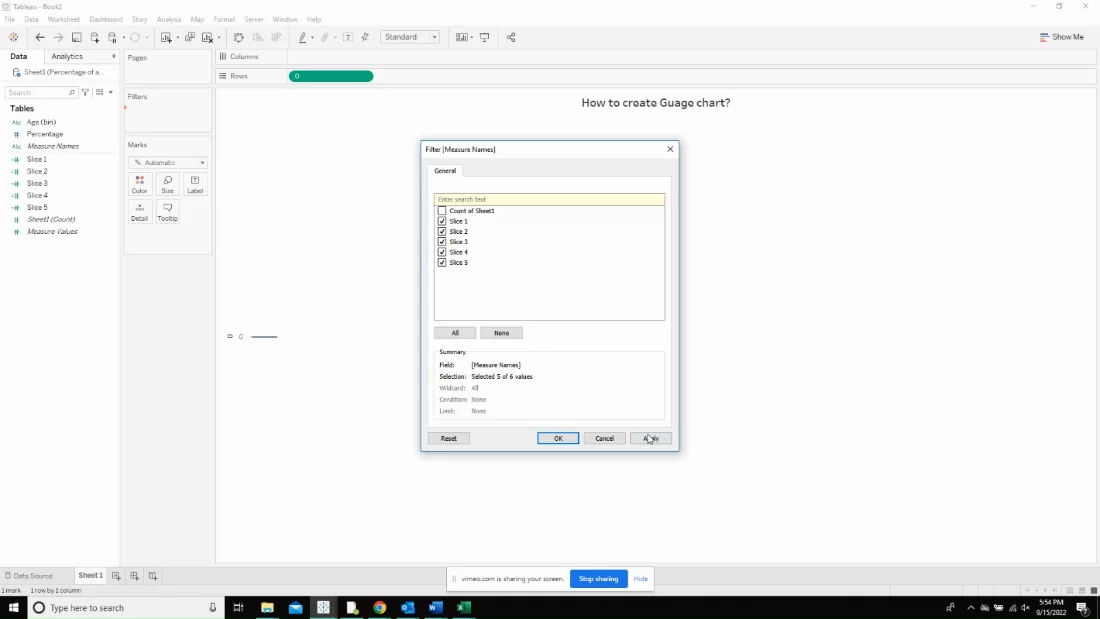The image size is (1100, 619).
Task: Click the All button in Filter dialog
Action: coord(455,333)
